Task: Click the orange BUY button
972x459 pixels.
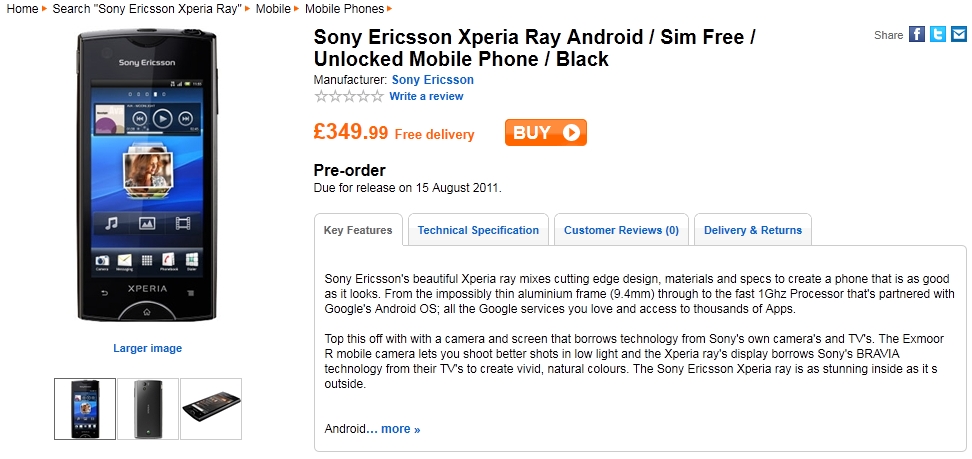Action: pyautogui.click(x=545, y=132)
